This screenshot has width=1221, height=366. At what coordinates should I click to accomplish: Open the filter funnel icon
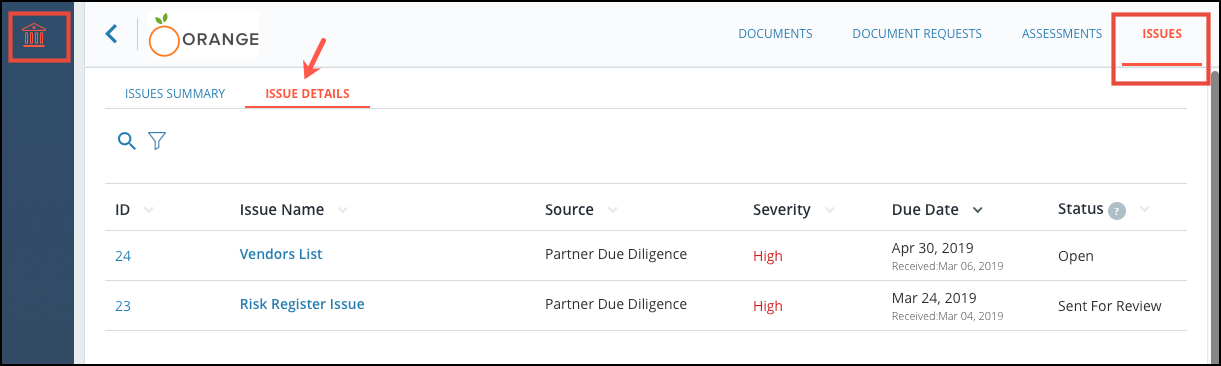(157, 141)
